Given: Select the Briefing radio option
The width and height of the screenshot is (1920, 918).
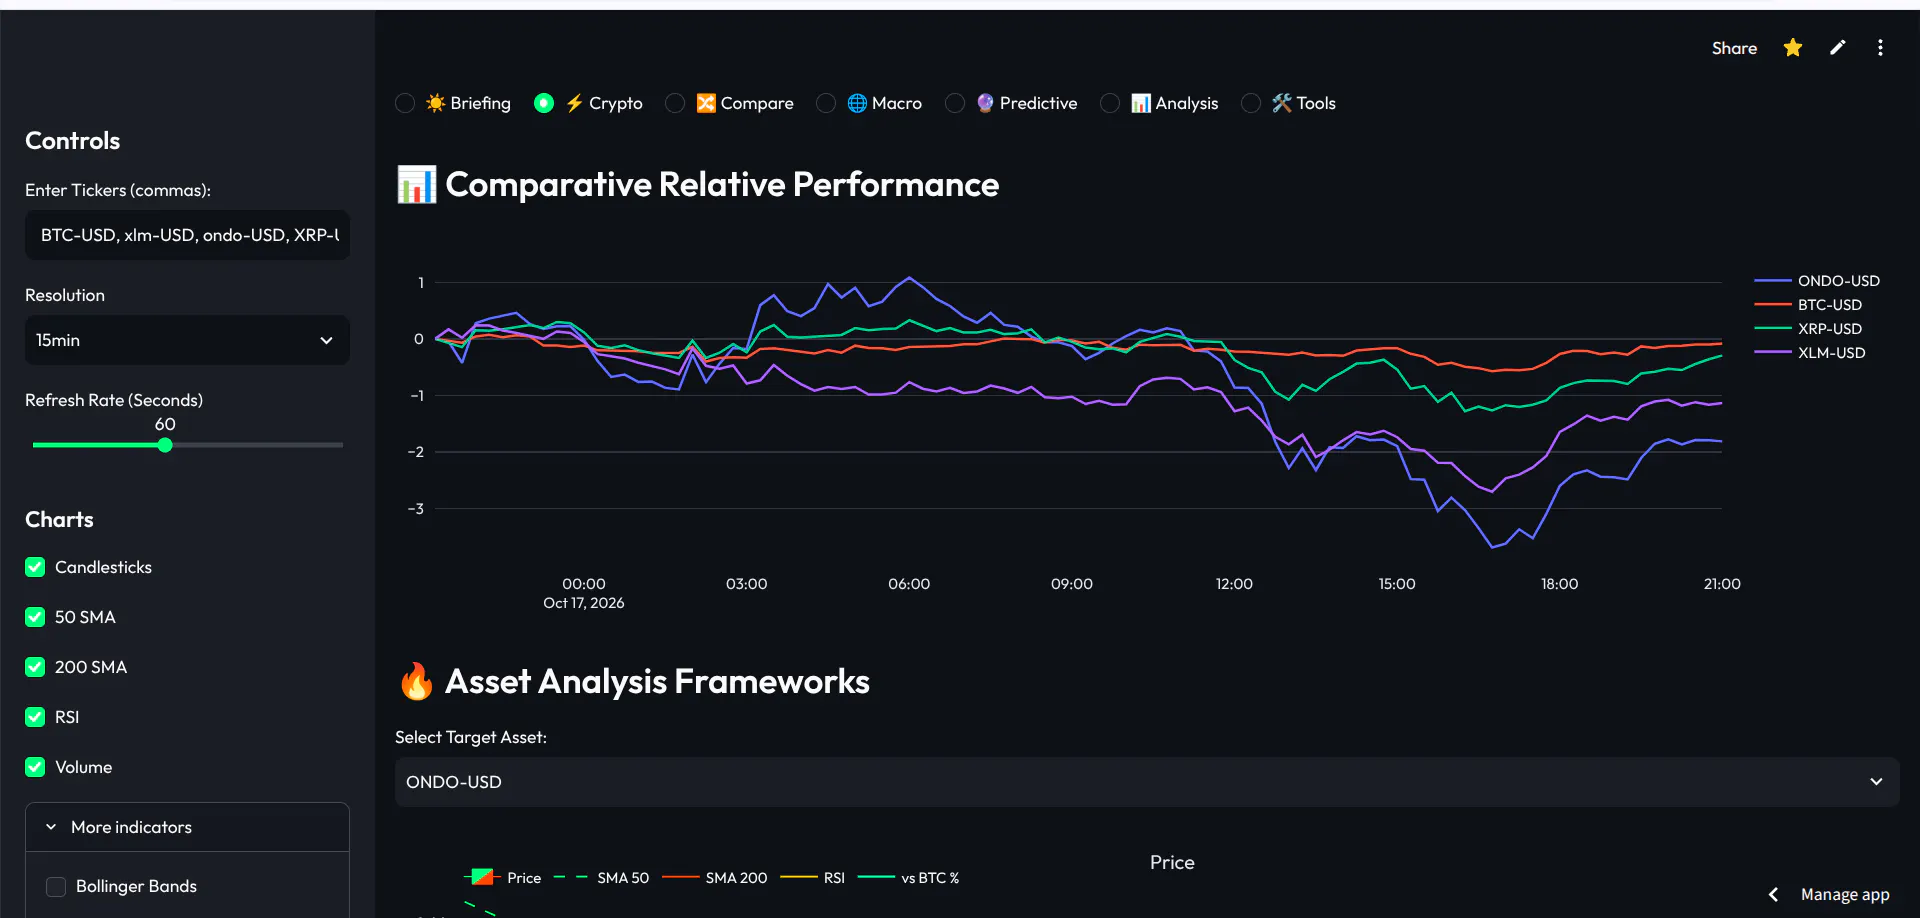Looking at the screenshot, I should click(405, 103).
